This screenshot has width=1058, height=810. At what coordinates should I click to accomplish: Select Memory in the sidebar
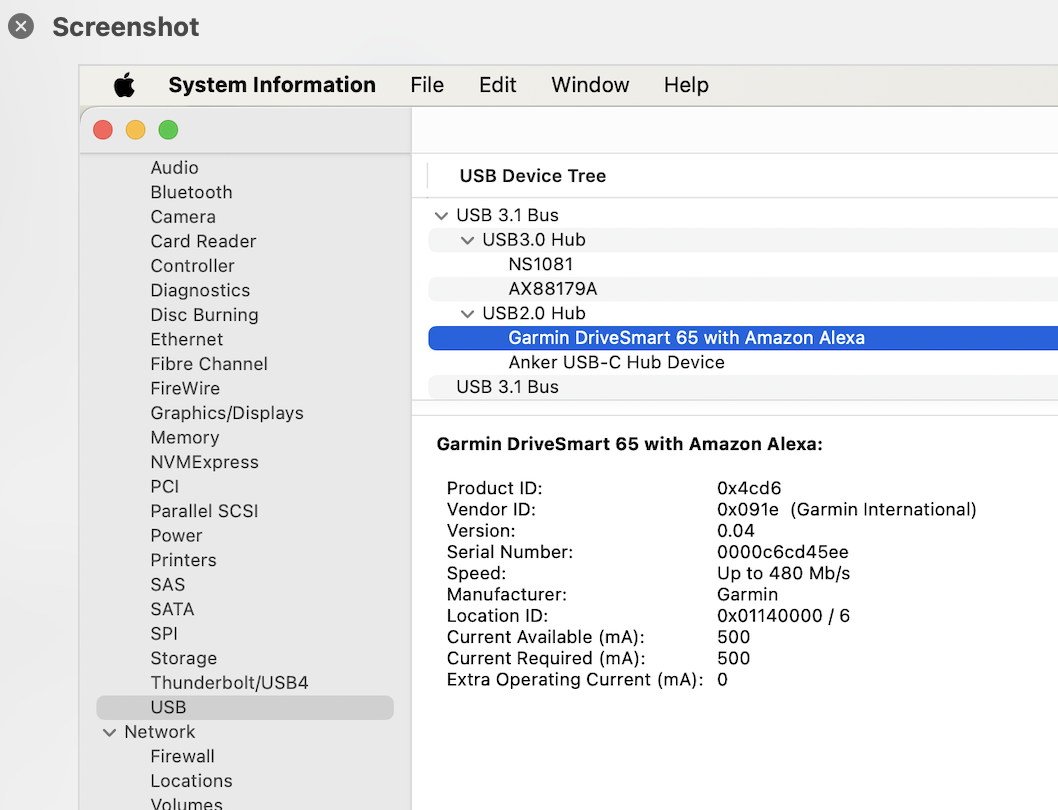(x=185, y=437)
